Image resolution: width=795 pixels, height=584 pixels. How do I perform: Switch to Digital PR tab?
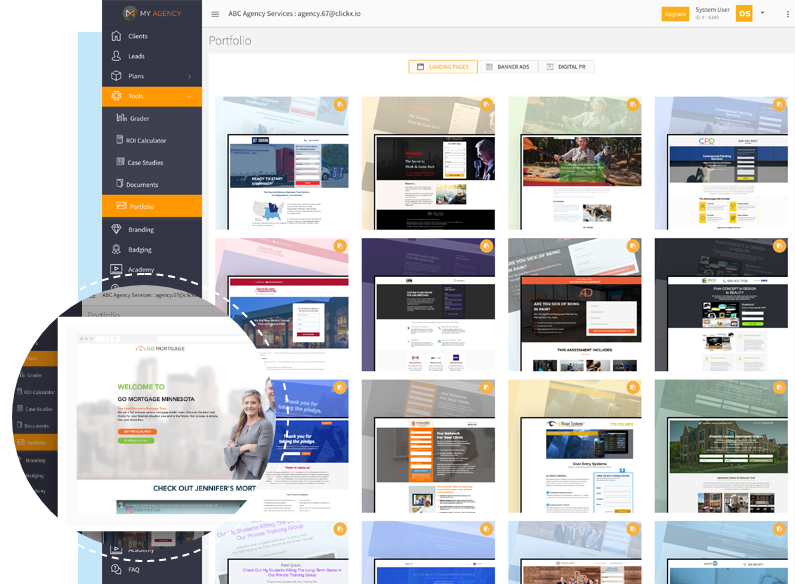566,67
